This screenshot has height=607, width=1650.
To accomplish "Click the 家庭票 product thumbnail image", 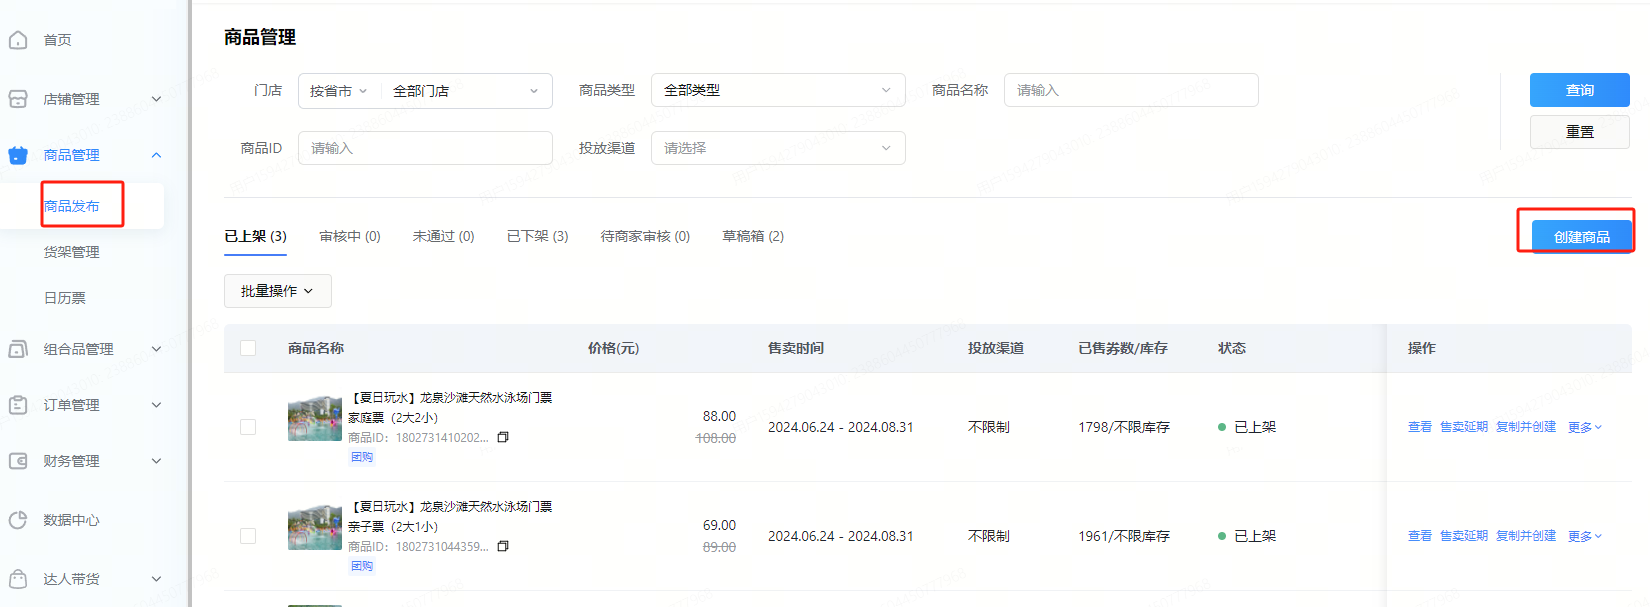I will 314,420.
